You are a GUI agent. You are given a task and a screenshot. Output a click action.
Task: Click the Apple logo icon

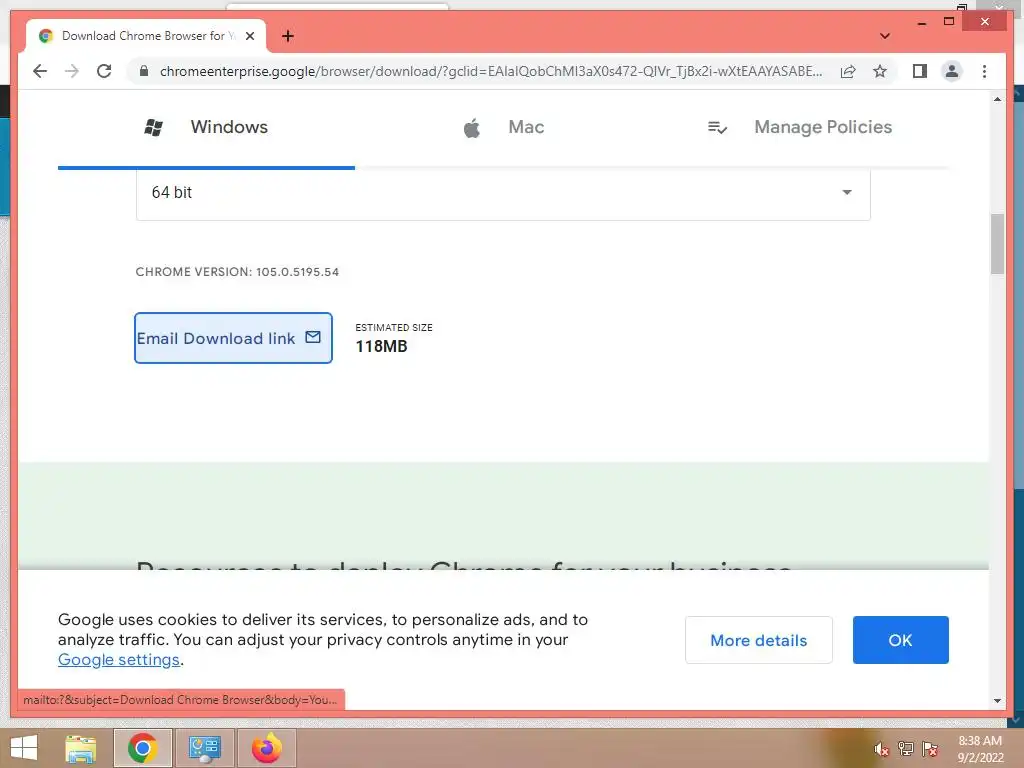[x=472, y=128]
